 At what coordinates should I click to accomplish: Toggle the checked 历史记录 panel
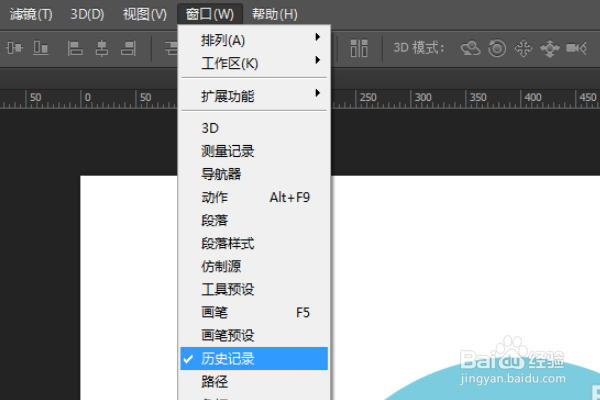click(x=254, y=359)
